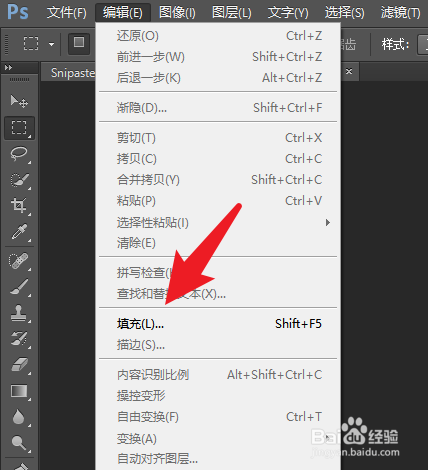
Task: Open the 图像(I) menu
Action: (177, 13)
